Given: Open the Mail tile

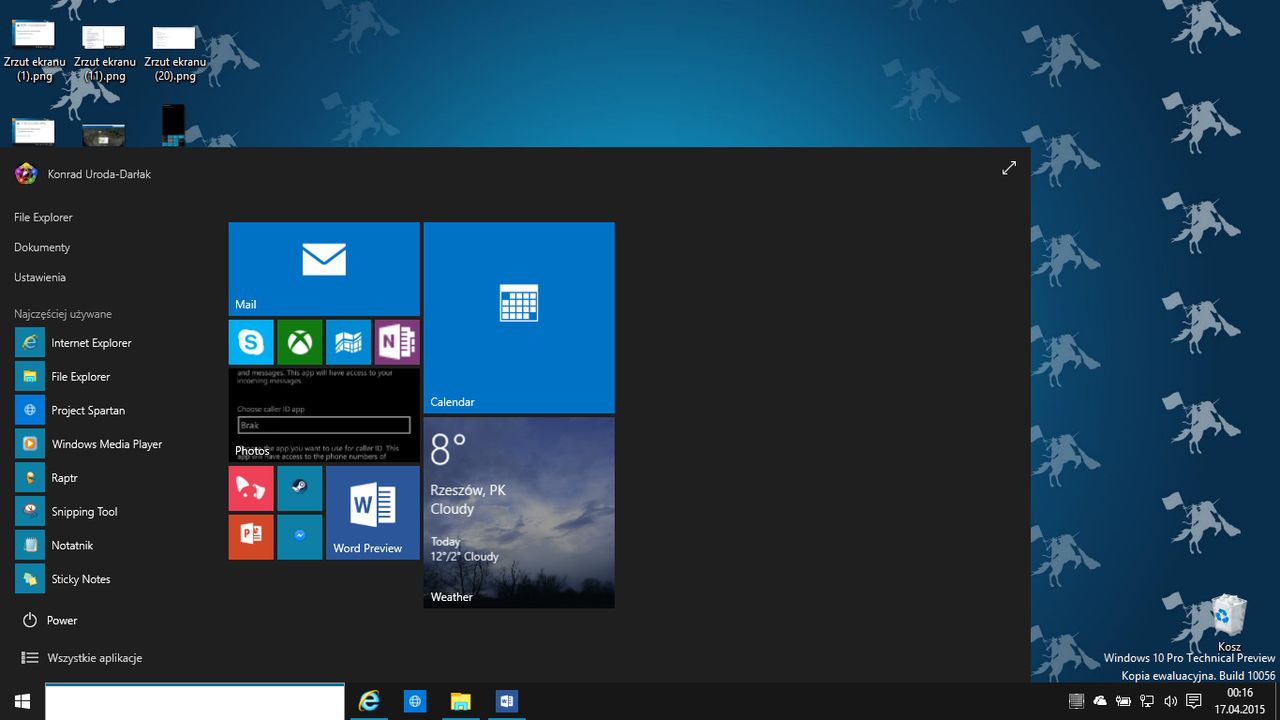Looking at the screenshot, I should pos(324,269).
